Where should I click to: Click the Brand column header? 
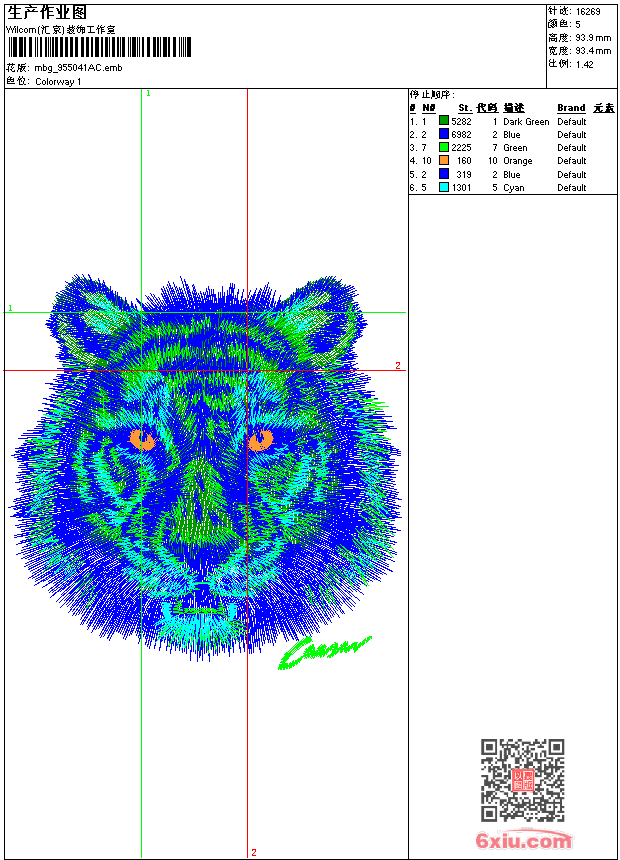point(571,108)
